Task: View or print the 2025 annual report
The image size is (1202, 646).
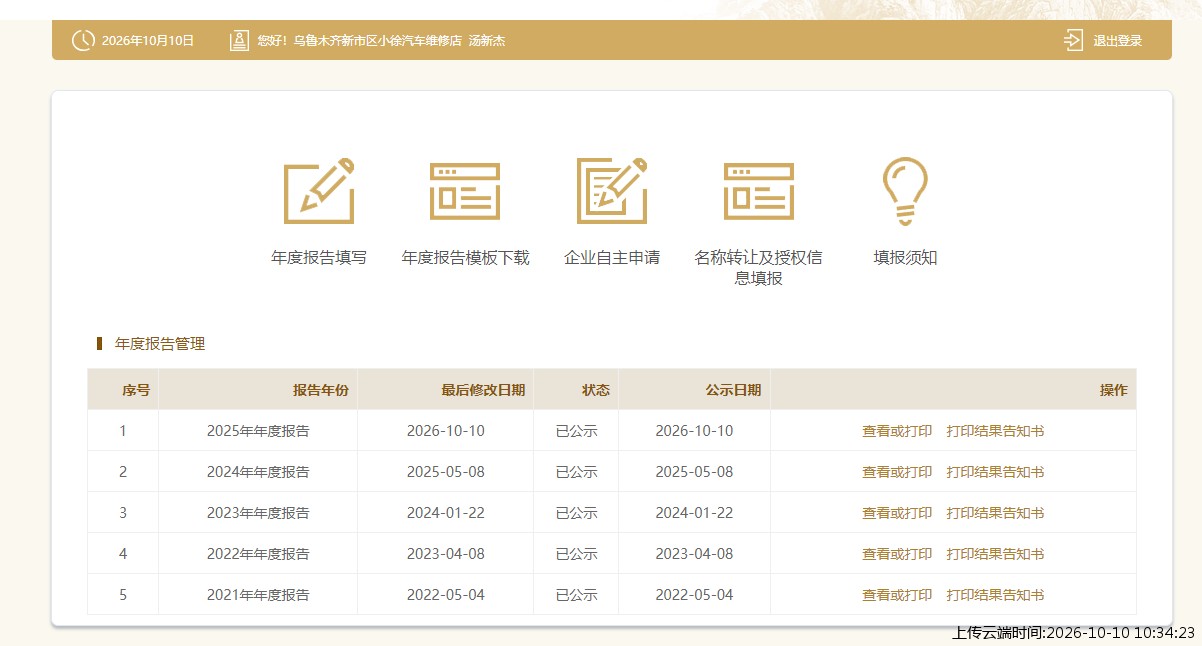Action: pyautogui.click(x=897, y=431)
